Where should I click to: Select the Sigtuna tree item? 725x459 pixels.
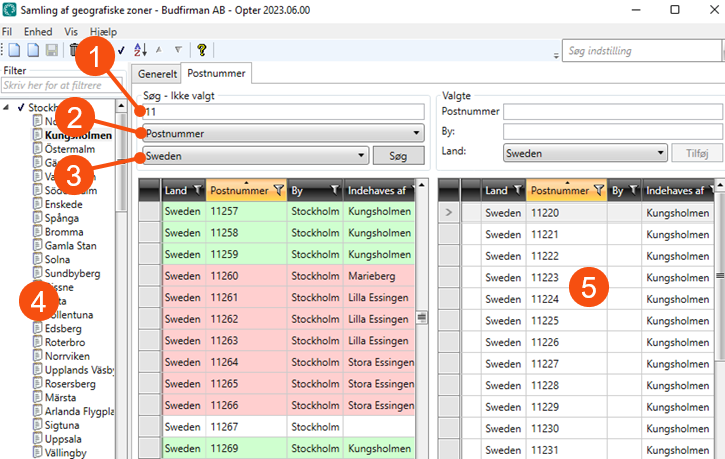[x=62, y=425]
